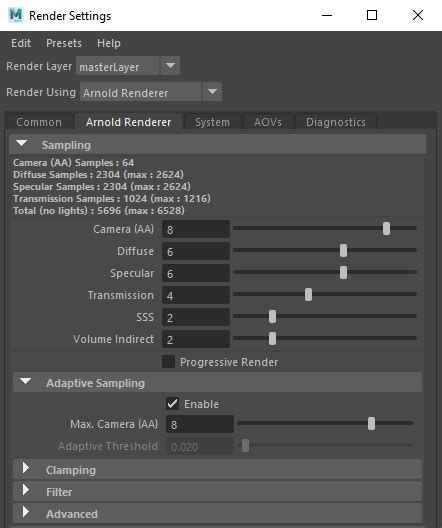Click the Camera (AA) slider handle

click(386, 229)
